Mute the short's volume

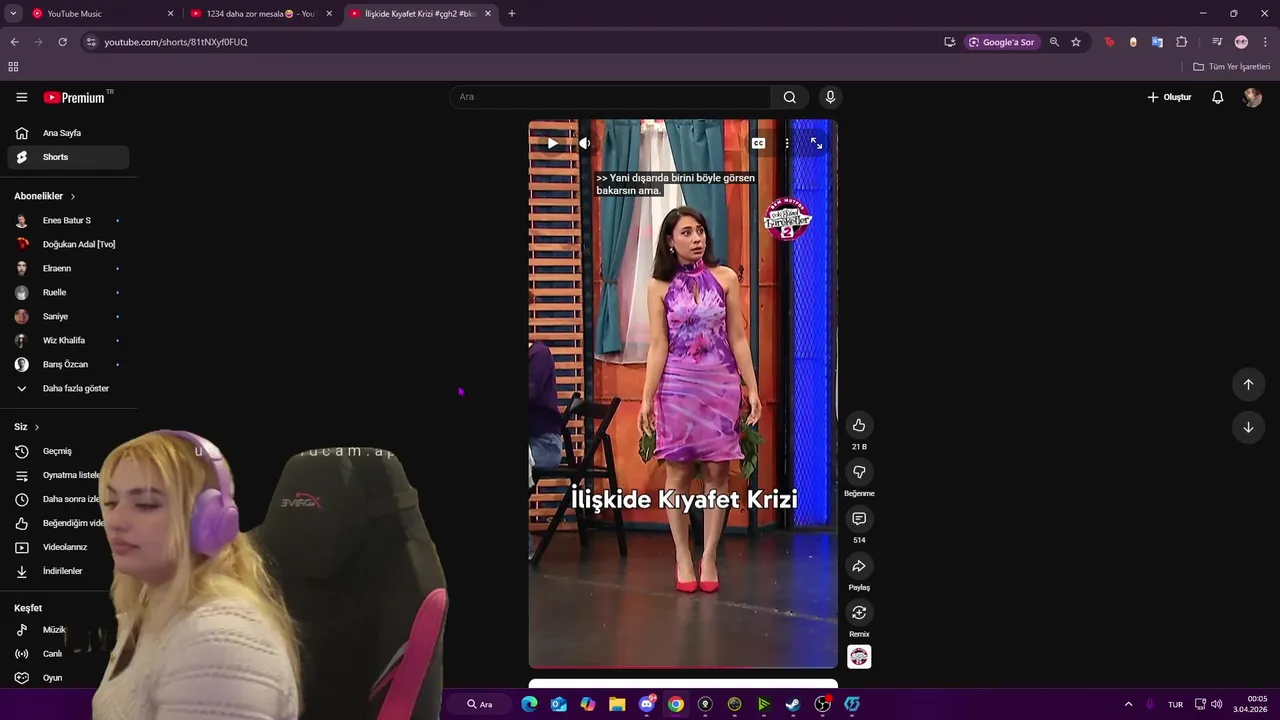584,143
